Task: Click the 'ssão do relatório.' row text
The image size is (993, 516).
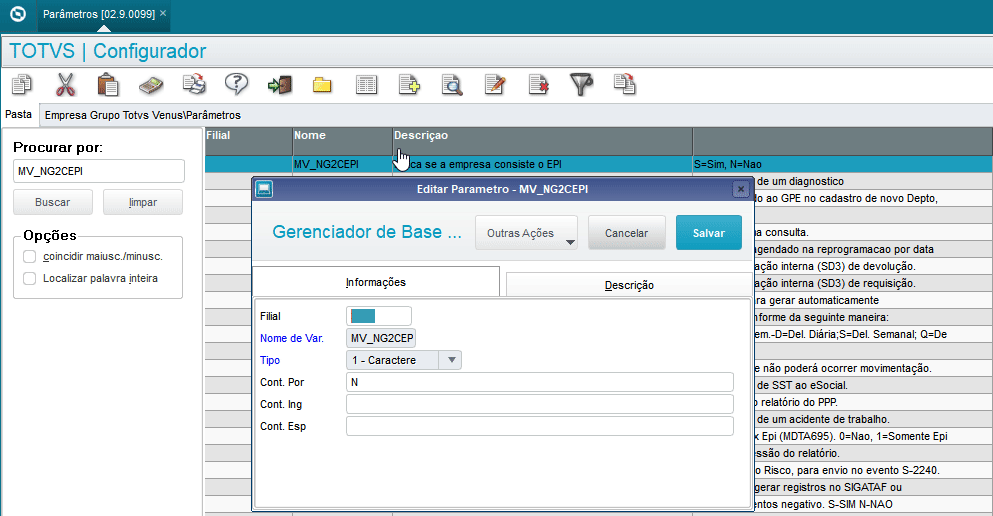Action: coord(797,453)
